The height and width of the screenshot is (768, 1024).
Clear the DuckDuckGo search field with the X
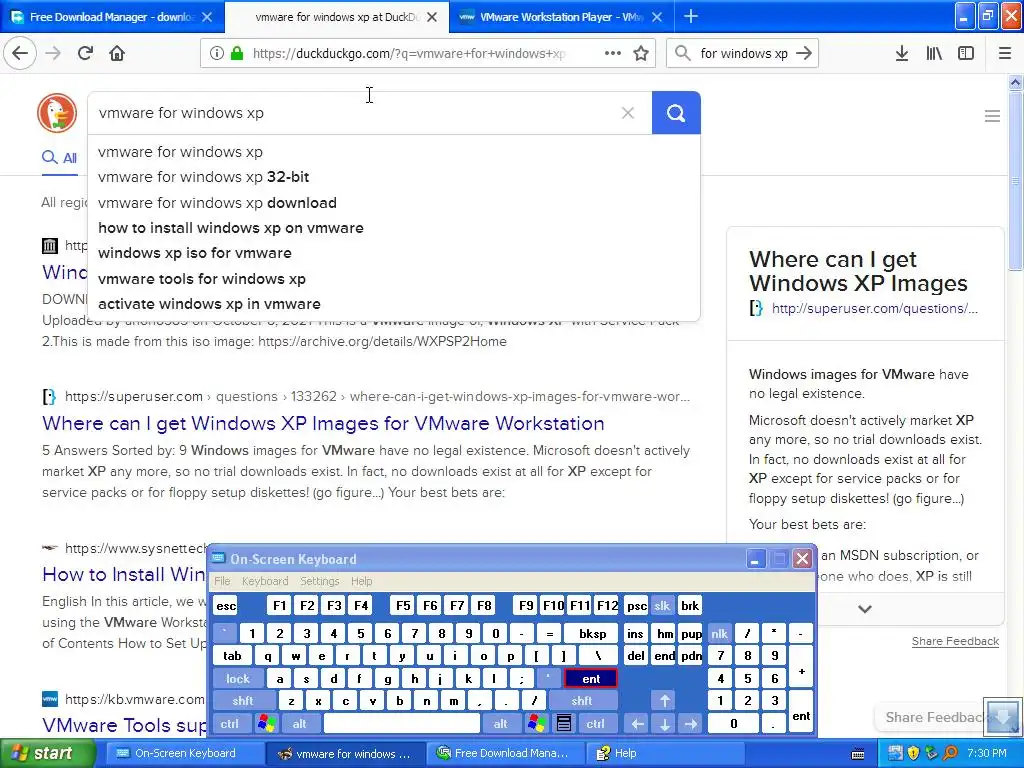628,113
